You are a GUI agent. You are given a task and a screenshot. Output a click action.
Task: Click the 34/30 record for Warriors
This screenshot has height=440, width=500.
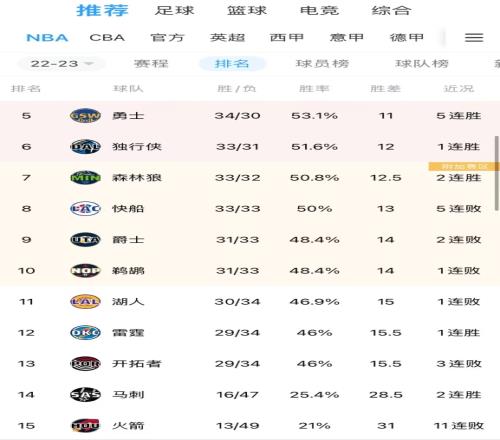[x=237, y=116]
